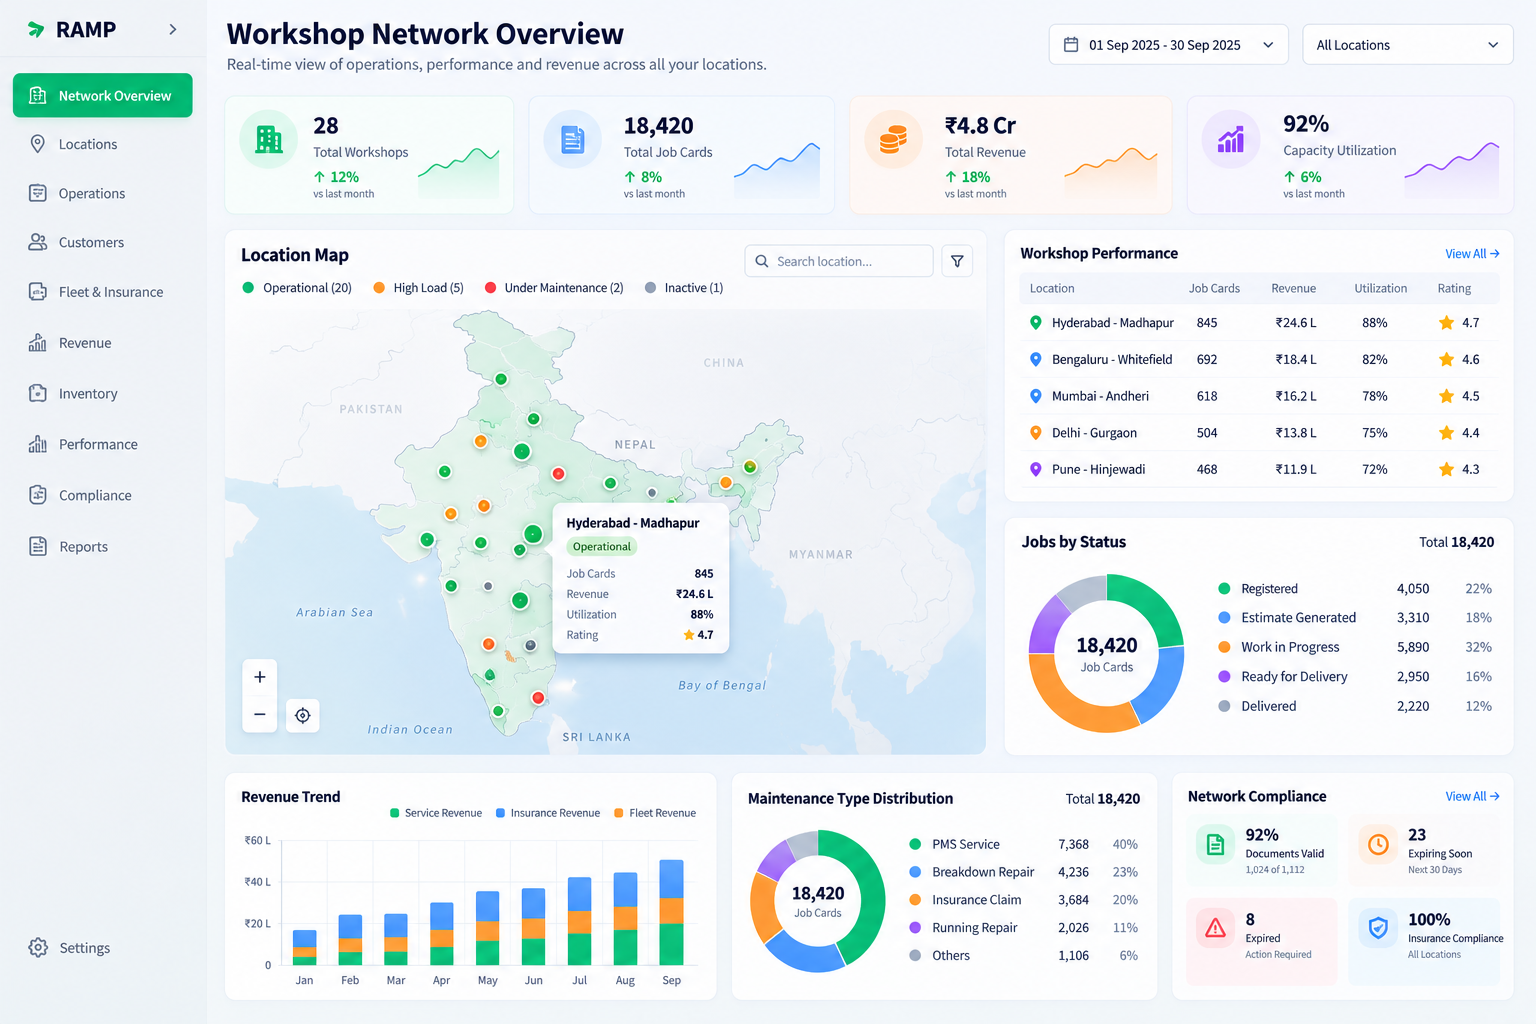
Task: Select the Hyderabad - Madhapur table row
Action: pyautogui.click(x=1259, y=323)
